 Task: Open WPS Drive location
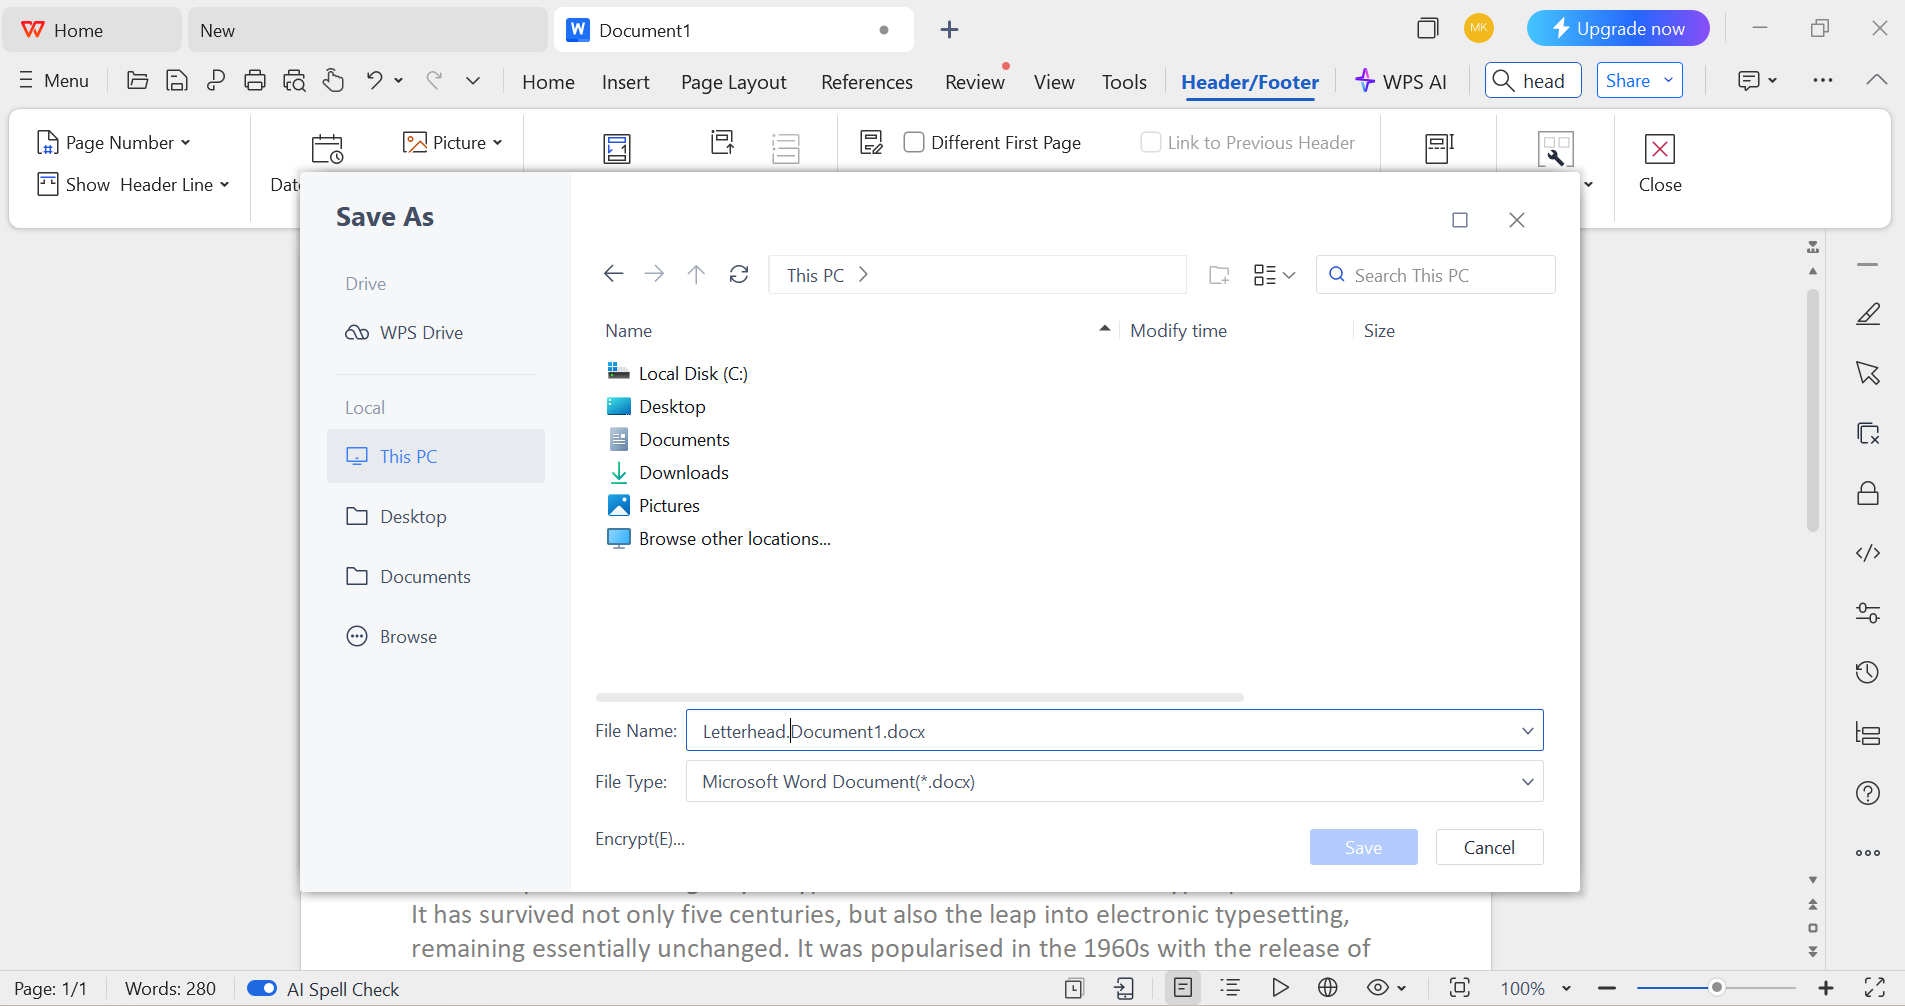[x=420, y=333]
